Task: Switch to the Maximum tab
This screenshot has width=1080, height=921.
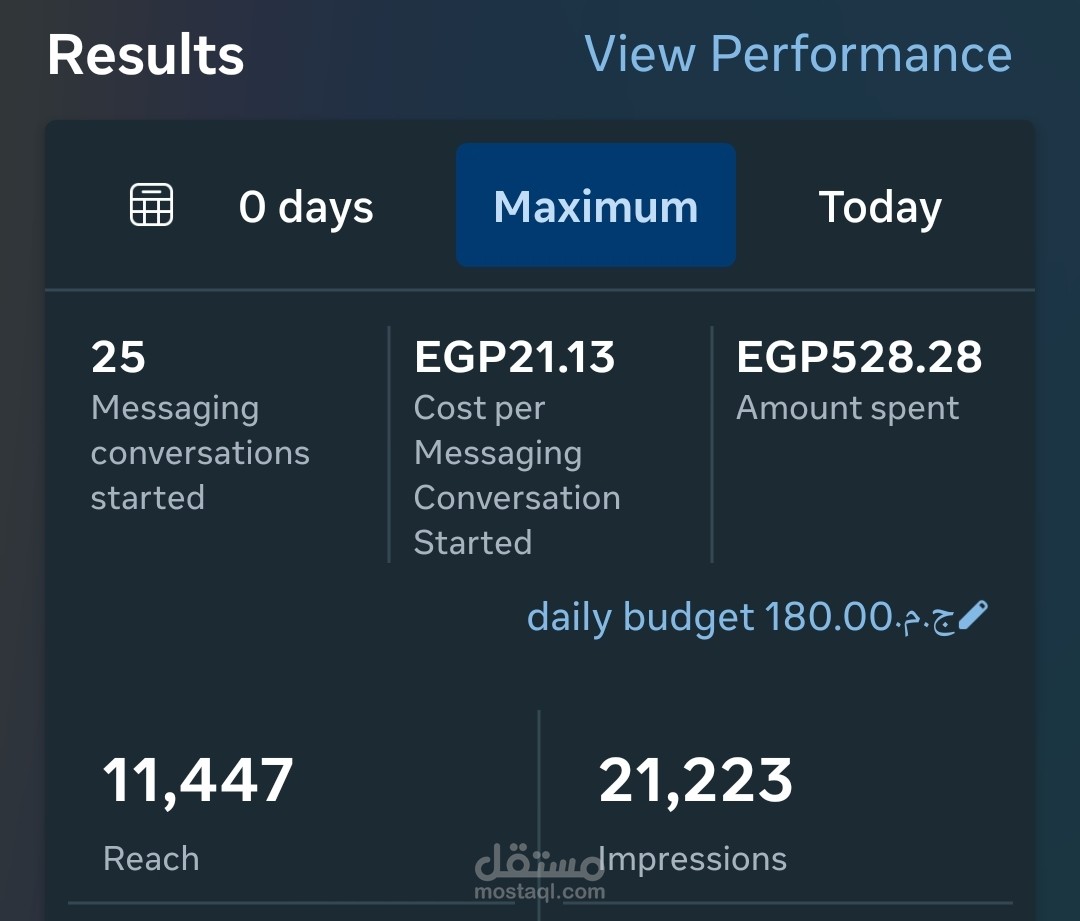Action: 596,206
